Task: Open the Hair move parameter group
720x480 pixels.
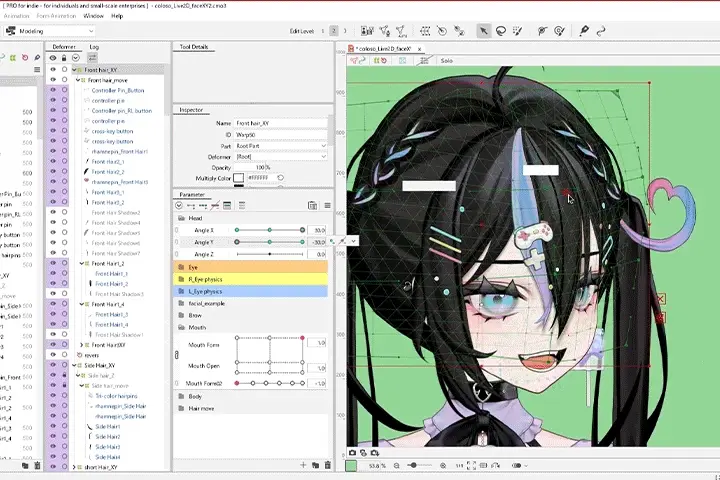Action: point(251,408)
